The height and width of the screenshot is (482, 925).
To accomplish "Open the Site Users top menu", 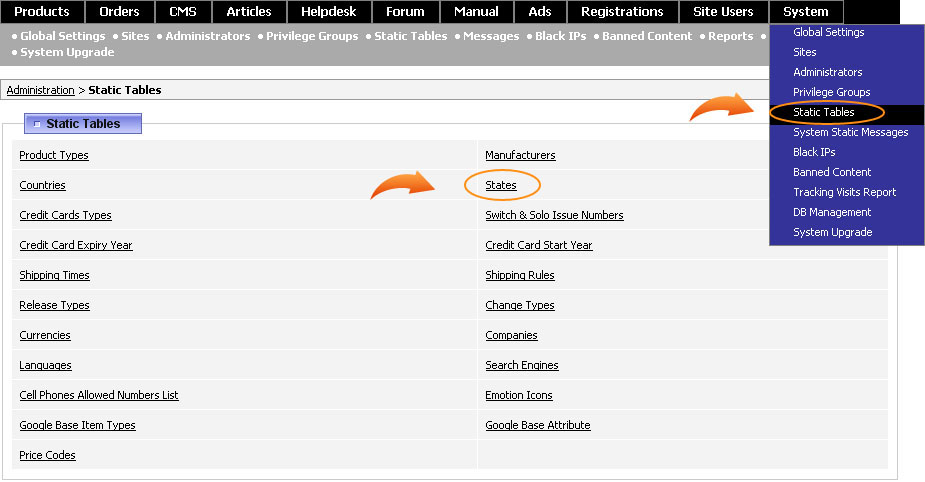I will tap(723, 12).
